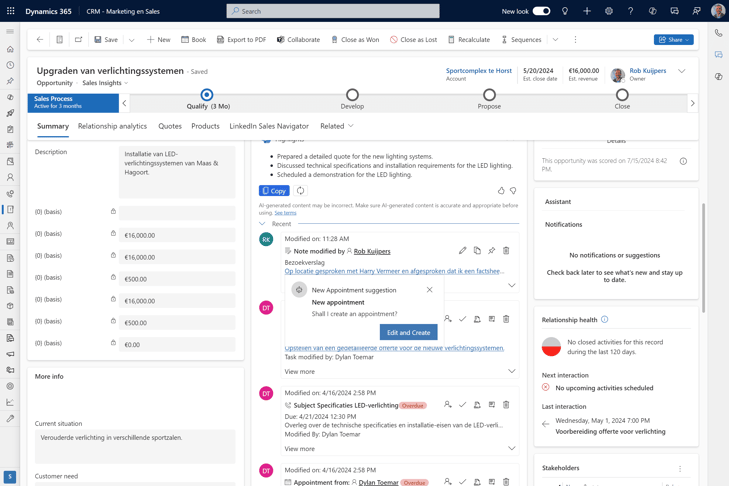Screen dimensions: 729x486
Task: Expand View more under Dylan Toemar task
Action: [299, 372]
